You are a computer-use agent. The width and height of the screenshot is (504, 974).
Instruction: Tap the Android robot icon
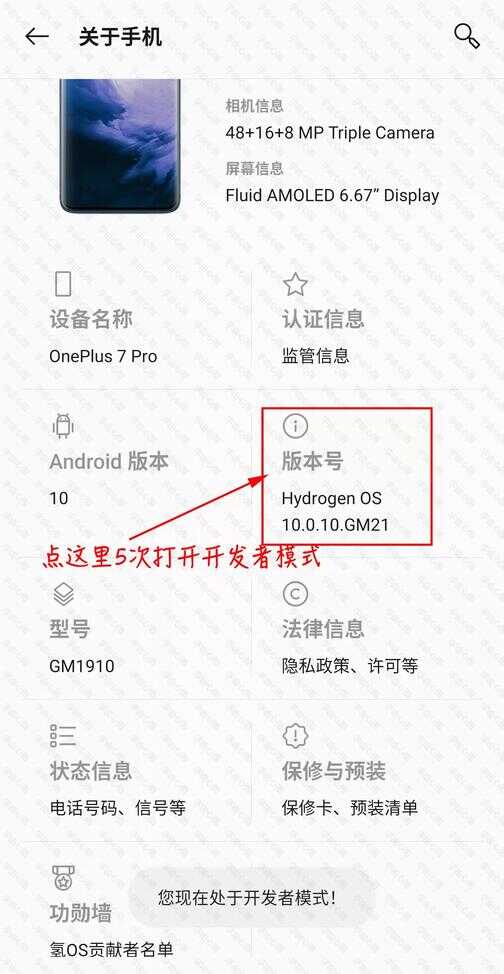63,426
